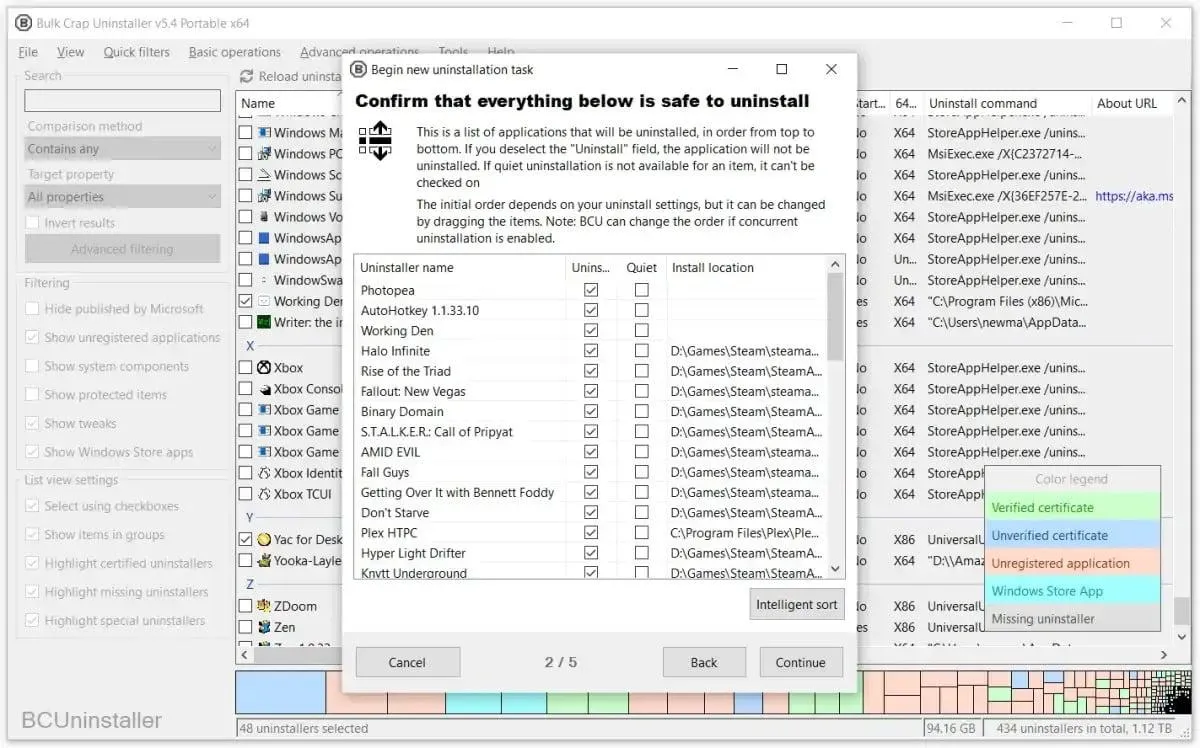The width and height of the screenshot is (1200, 748).
Task: Enable Quiet checkbox for Fallout: New Vegas
Action: (641, 391)
